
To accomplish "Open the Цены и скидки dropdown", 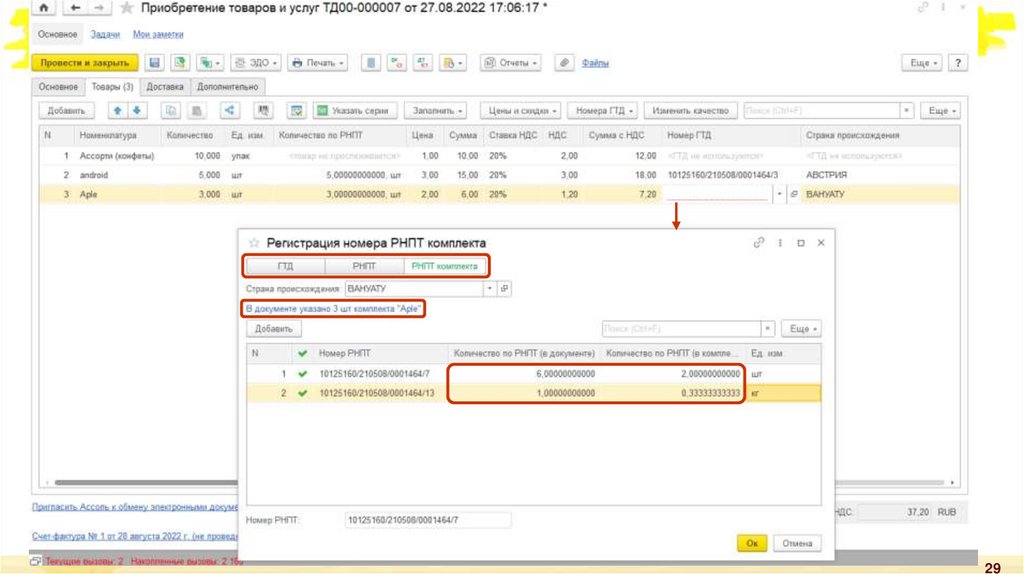I will (x=522, y=110).
